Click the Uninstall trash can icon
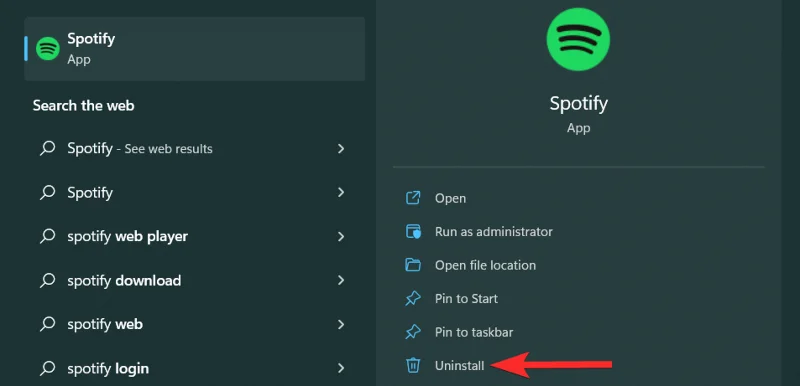Screen dimensions: 800x386 point(413,365)
